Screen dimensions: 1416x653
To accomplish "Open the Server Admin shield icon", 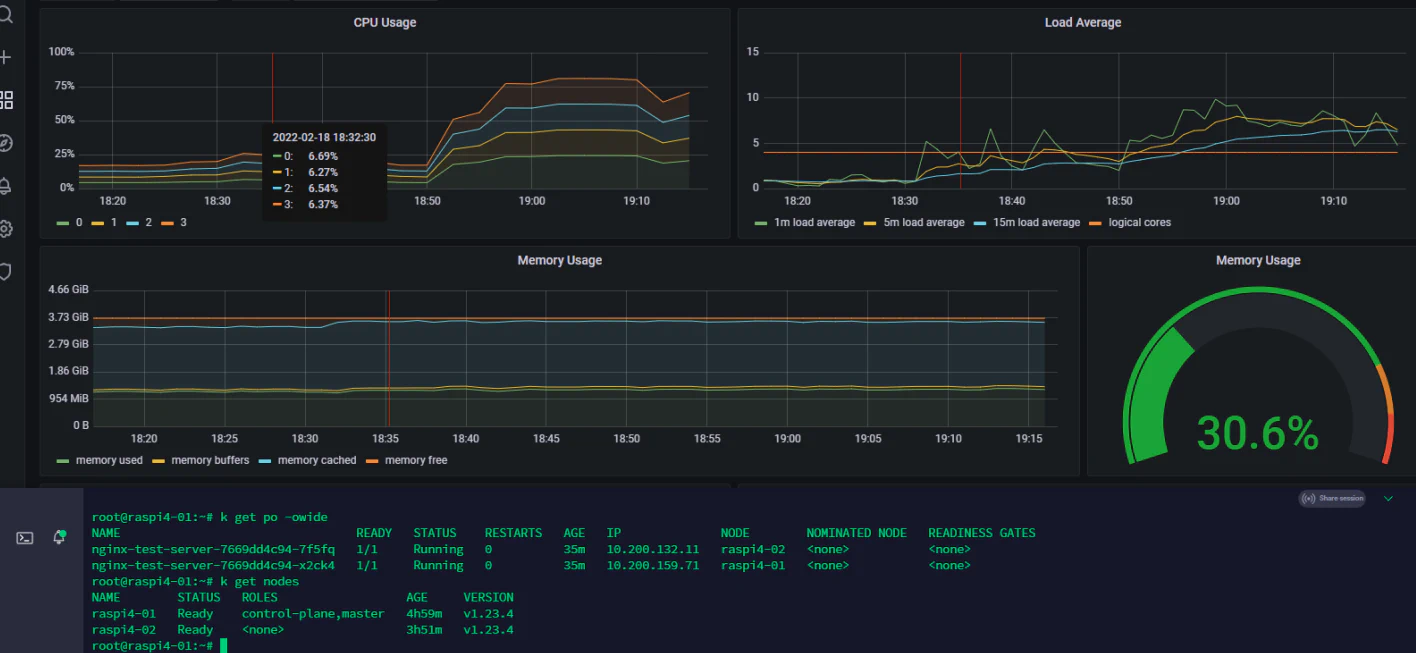I will click(x=5, y=271).
